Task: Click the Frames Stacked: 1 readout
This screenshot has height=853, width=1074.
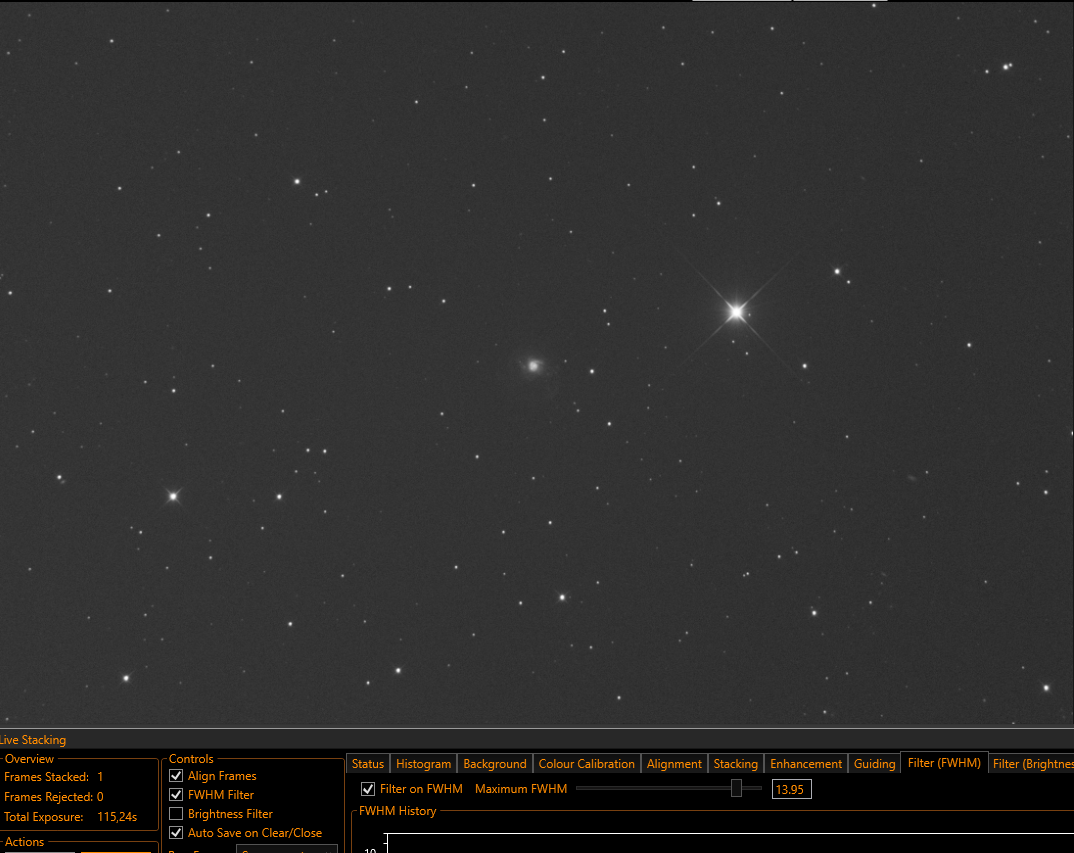Action: click(53, 777)
